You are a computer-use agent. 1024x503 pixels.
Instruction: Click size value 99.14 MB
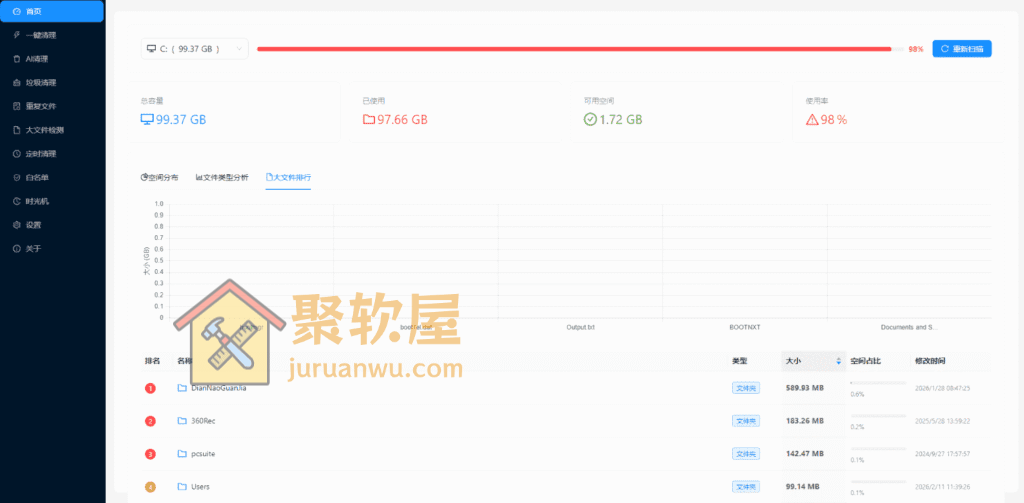[x=802, y=487]
